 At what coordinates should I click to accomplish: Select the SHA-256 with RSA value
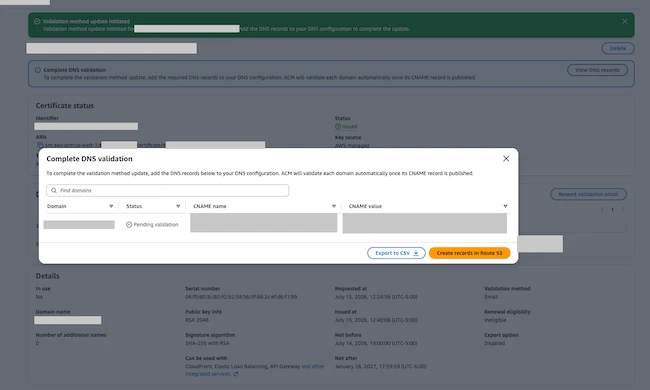[207, 343]
